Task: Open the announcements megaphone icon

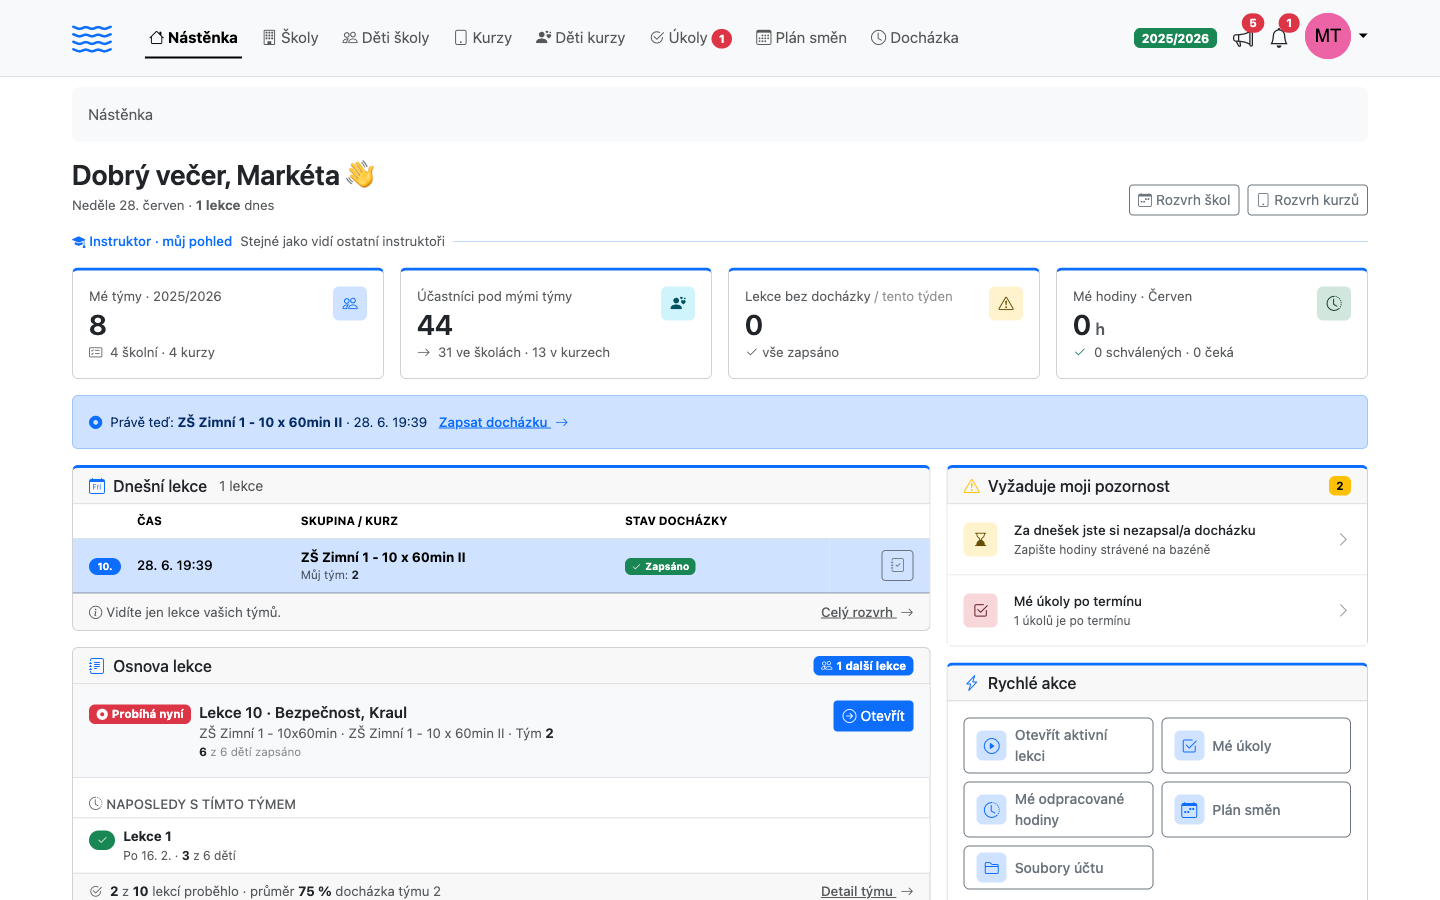Action: coord(1243,39)
